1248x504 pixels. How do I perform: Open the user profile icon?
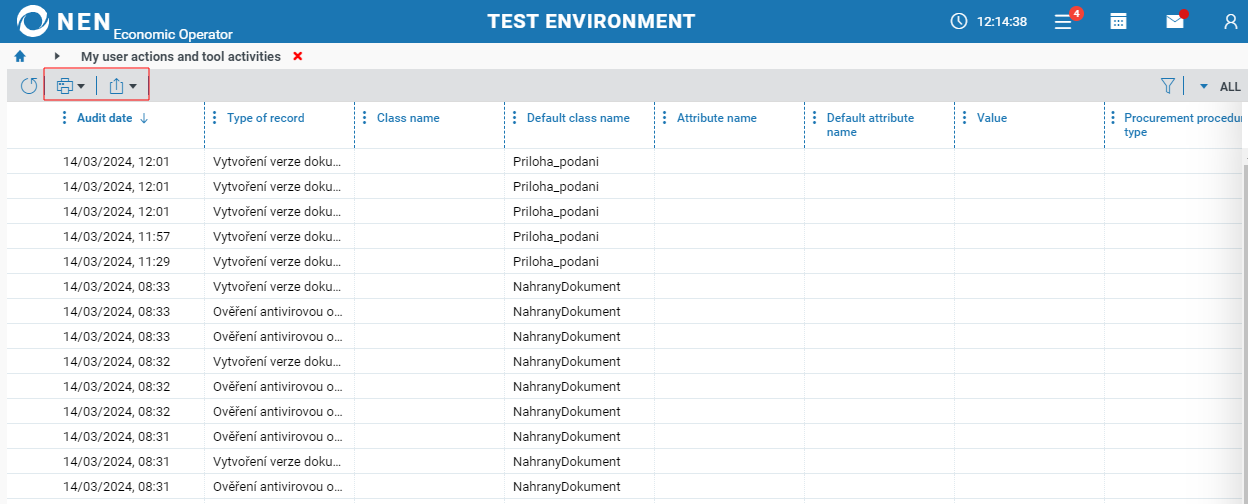coord(1230,21)
